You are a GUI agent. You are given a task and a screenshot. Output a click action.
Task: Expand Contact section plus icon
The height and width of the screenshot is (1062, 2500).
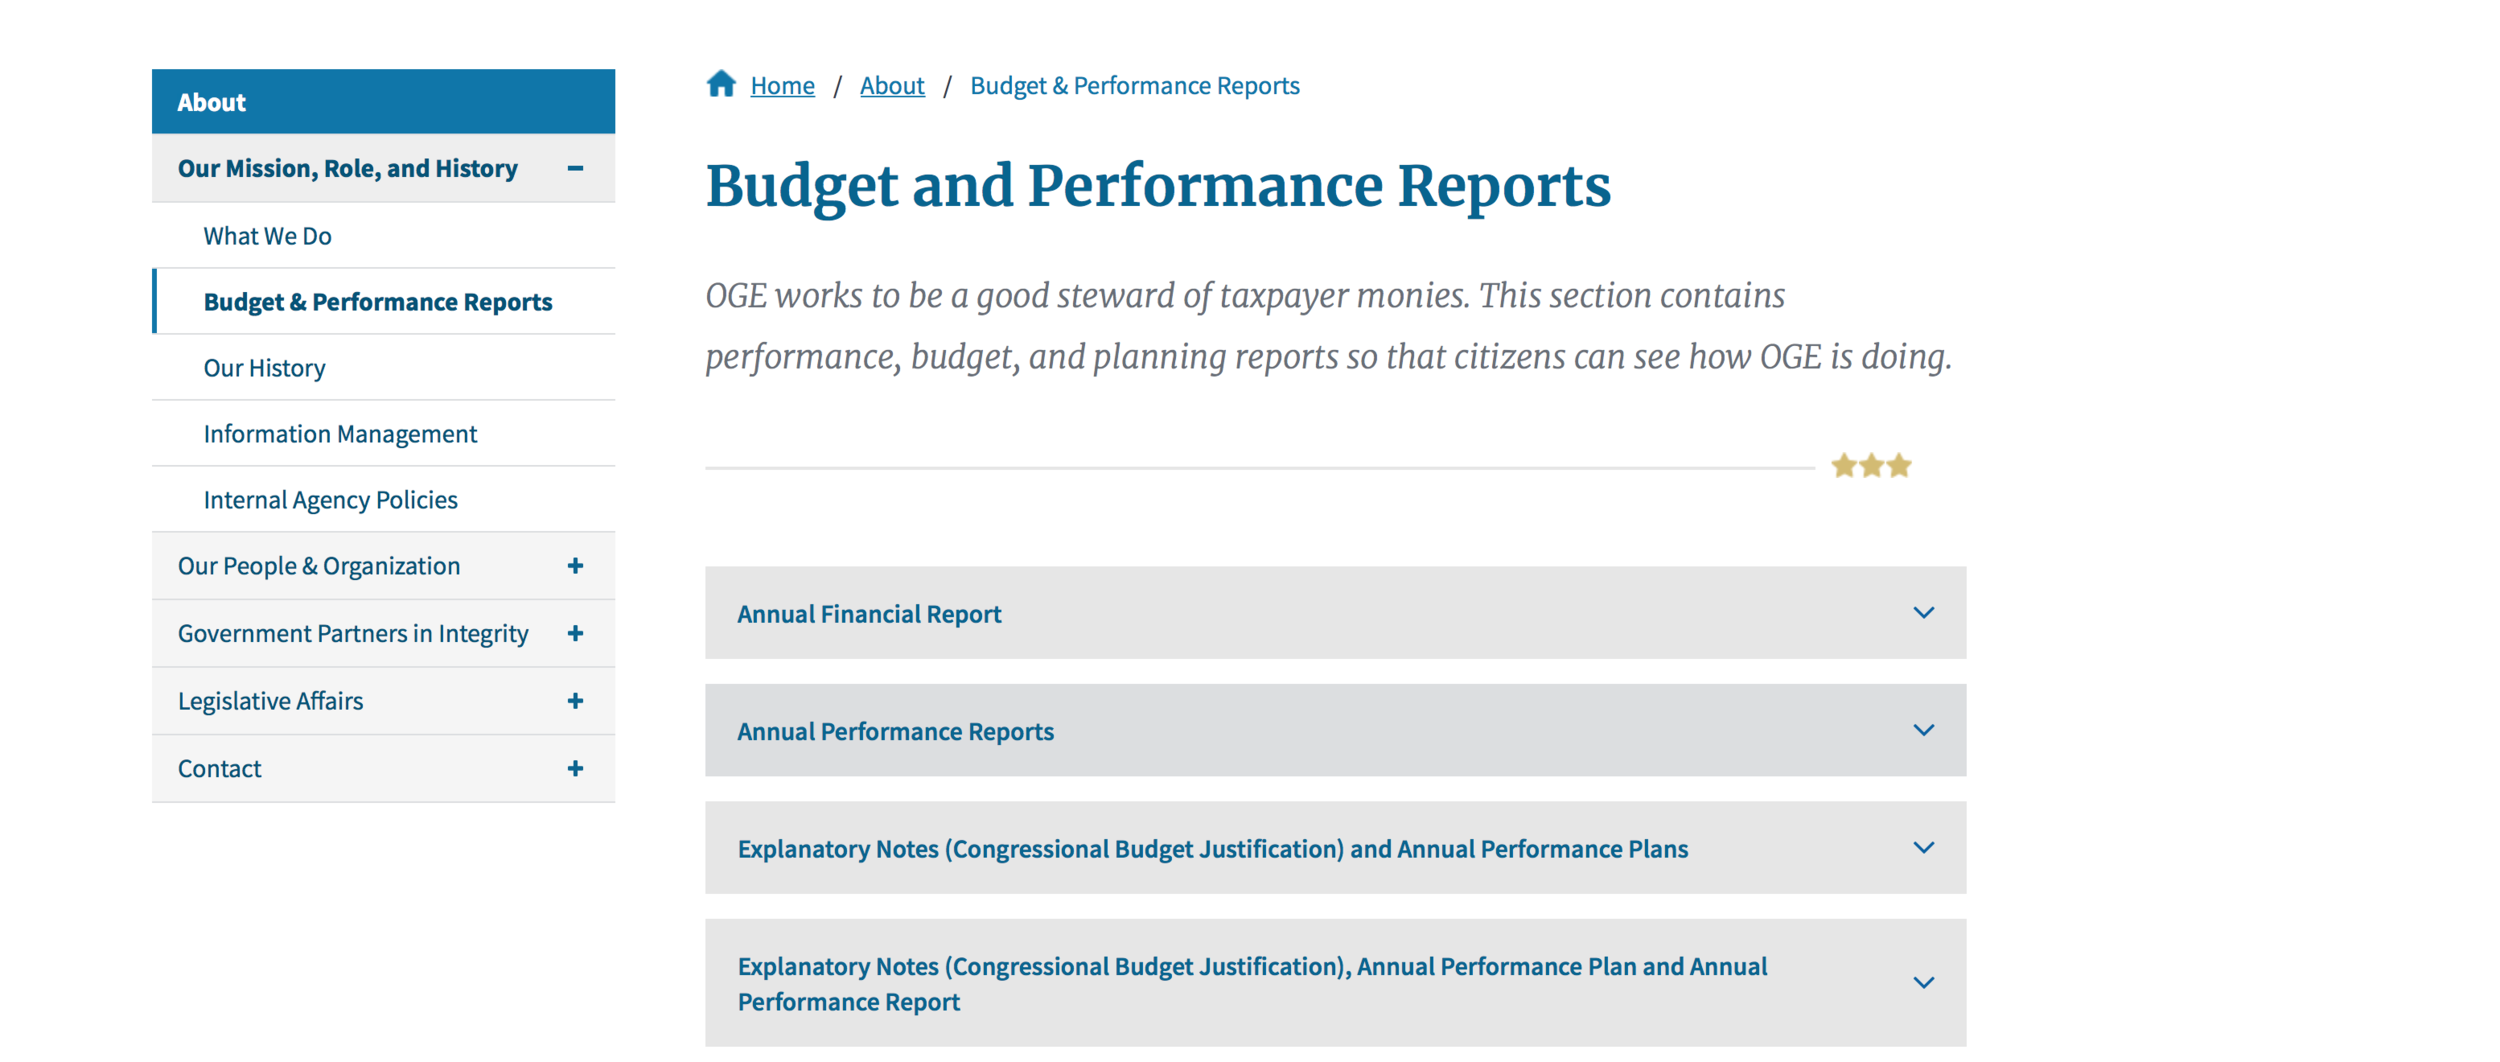point(575,768)
